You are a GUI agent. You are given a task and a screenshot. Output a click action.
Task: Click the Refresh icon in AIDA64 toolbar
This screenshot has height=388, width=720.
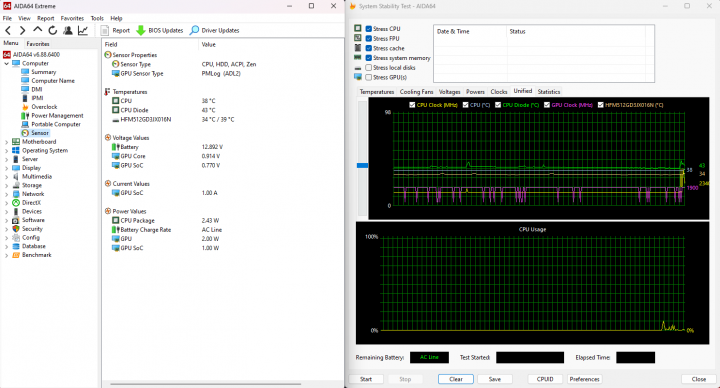[x=53, y=30]
